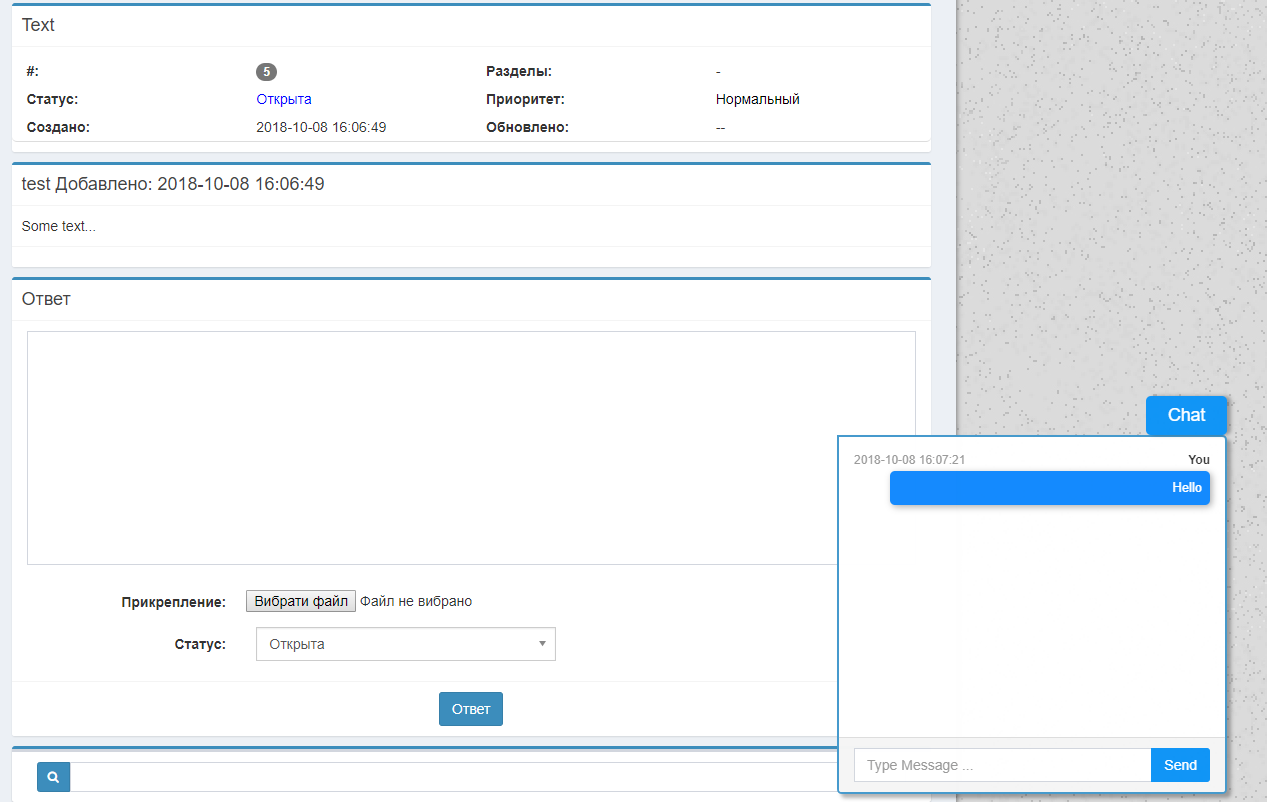Screen dimensions: 1267x802
Task: Click the Файл не вибрано label
Action: click(x=416, y=601)
